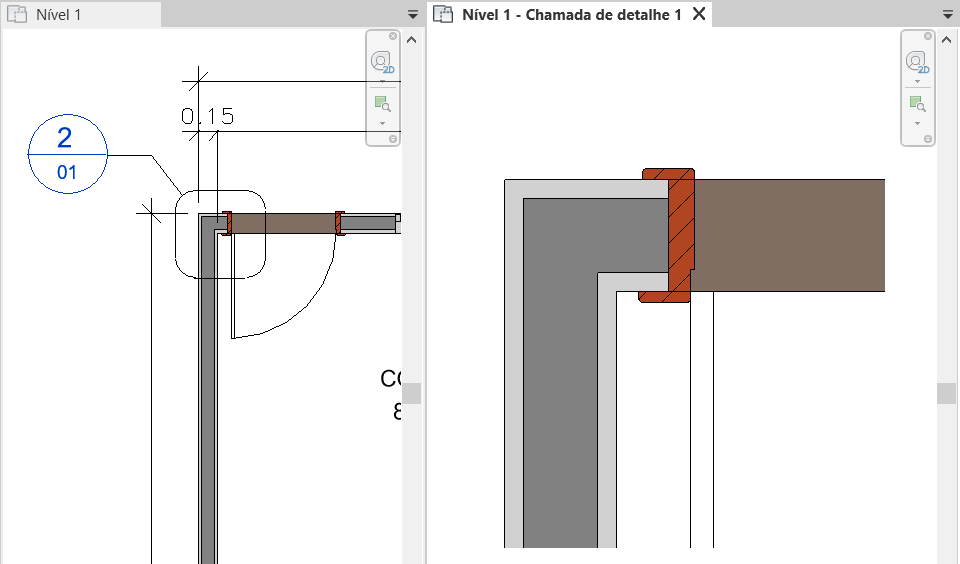The height and width of the screenshot is (564, 960).
Task: Open the 2D steering wheel in detail callout view
Action: pos(917,62)
